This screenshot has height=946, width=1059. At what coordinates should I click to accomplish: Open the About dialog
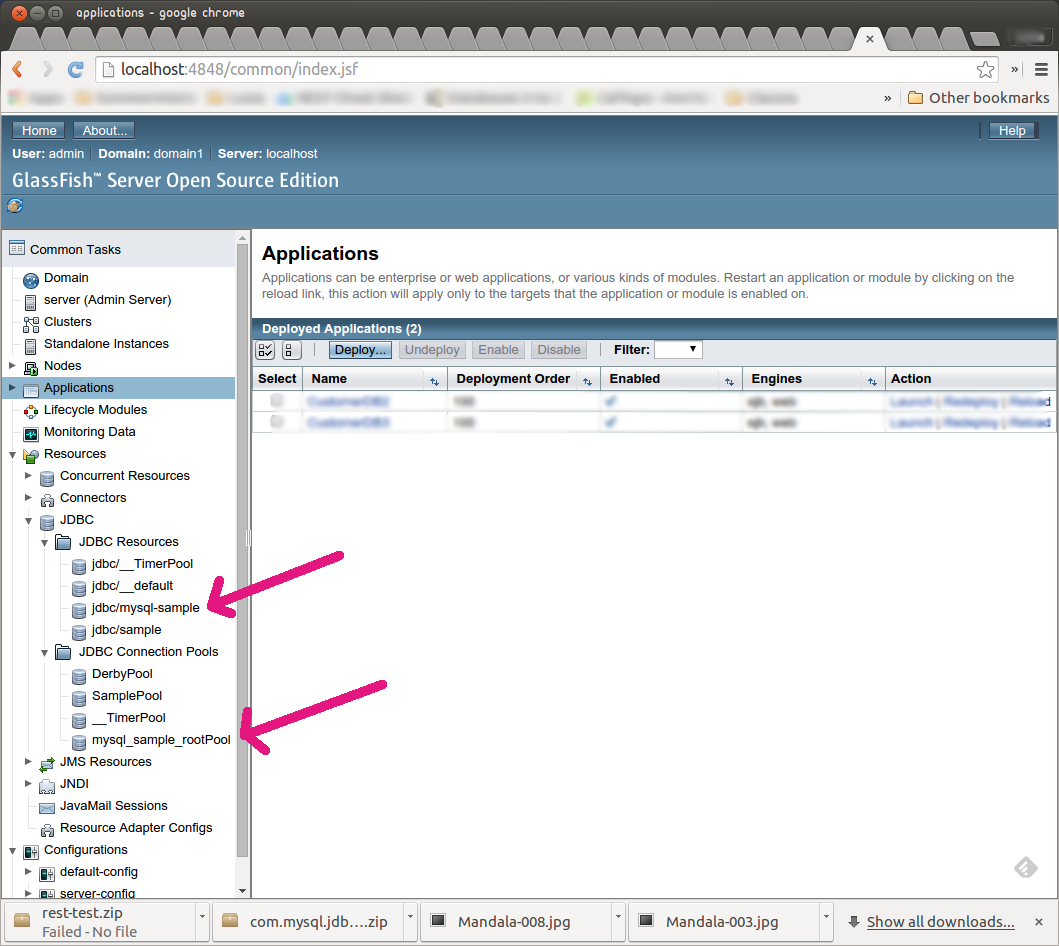click(104, 130)
